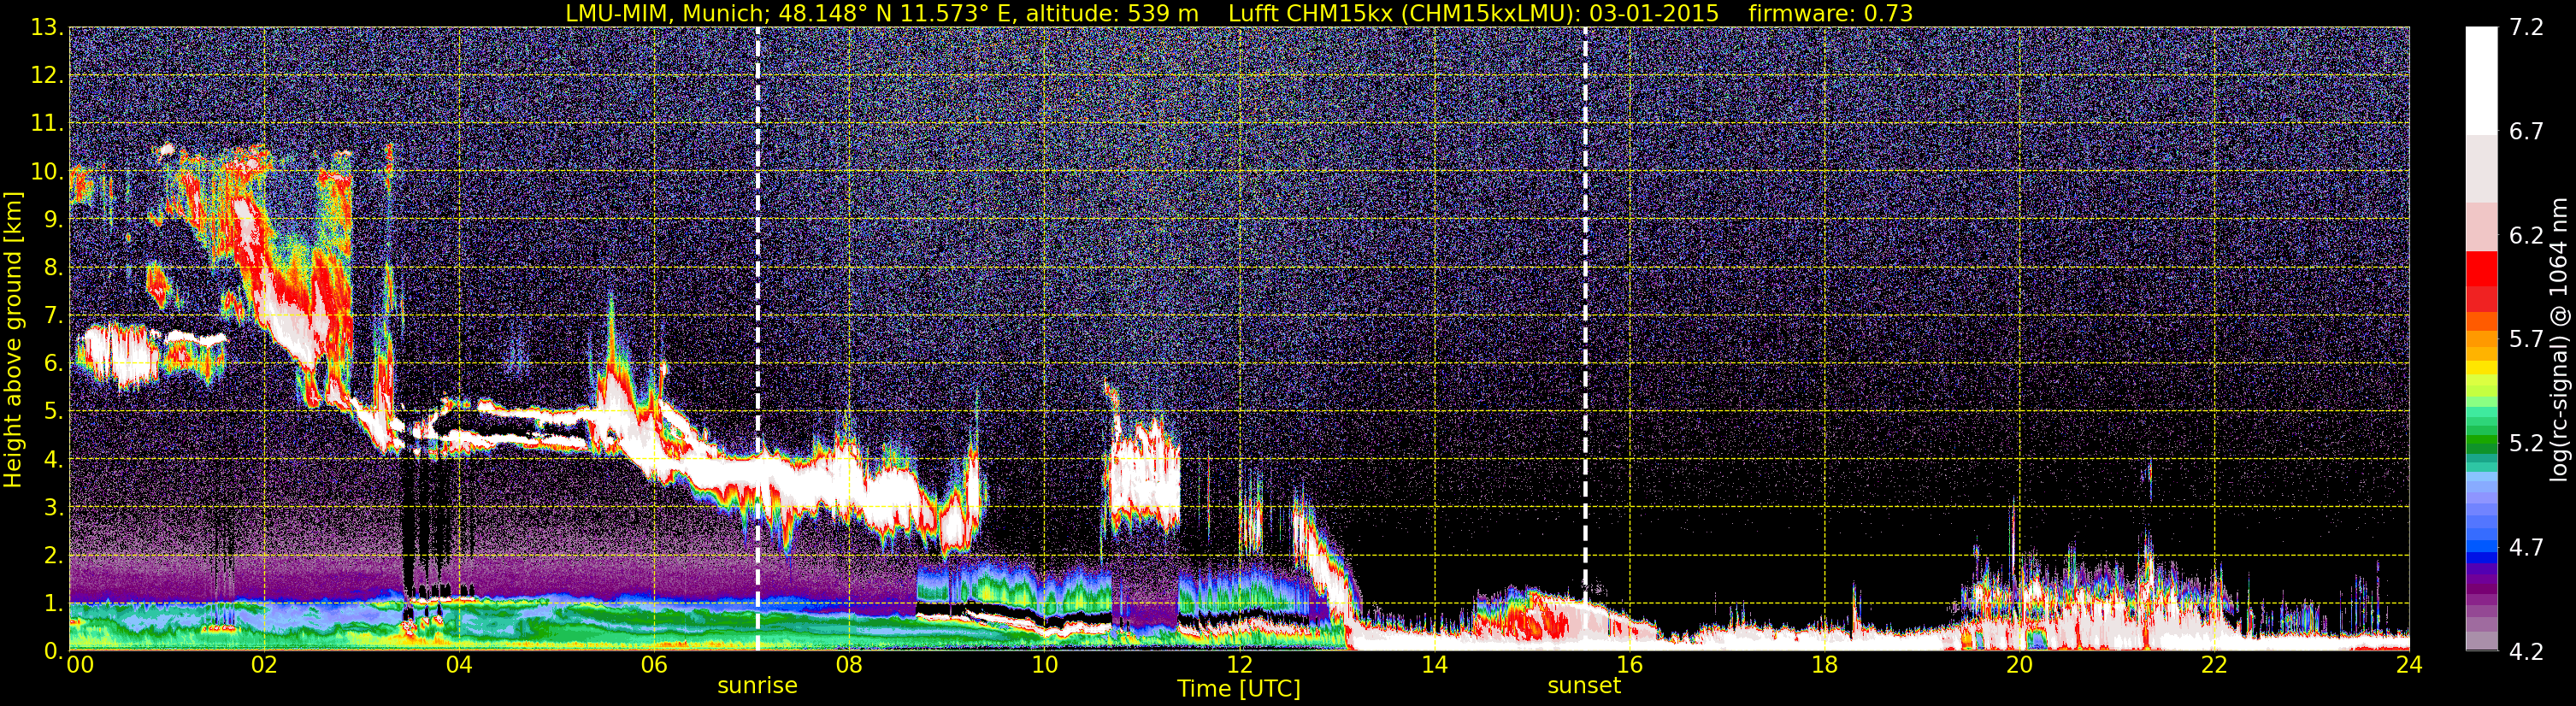Click the date '03-01-2015' in the title
The height and width of the screenshot is (706, 2576).
coord(1654,13)
